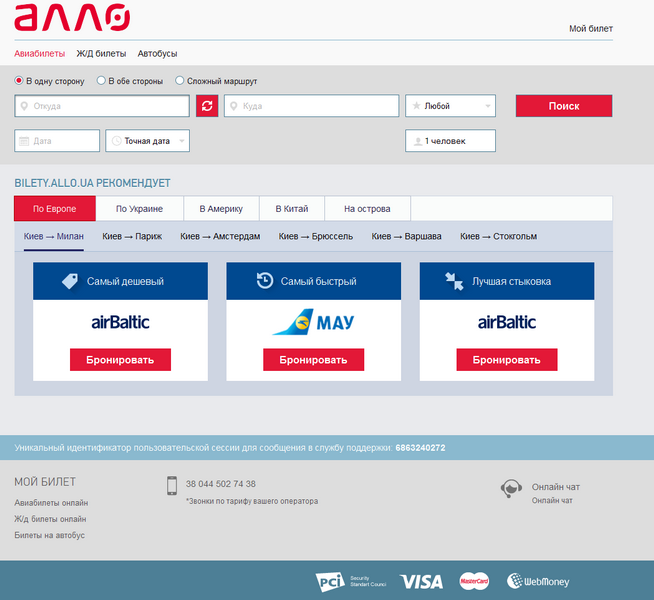
Task: Click the Дата input field
Action: [x=57, y=141]
